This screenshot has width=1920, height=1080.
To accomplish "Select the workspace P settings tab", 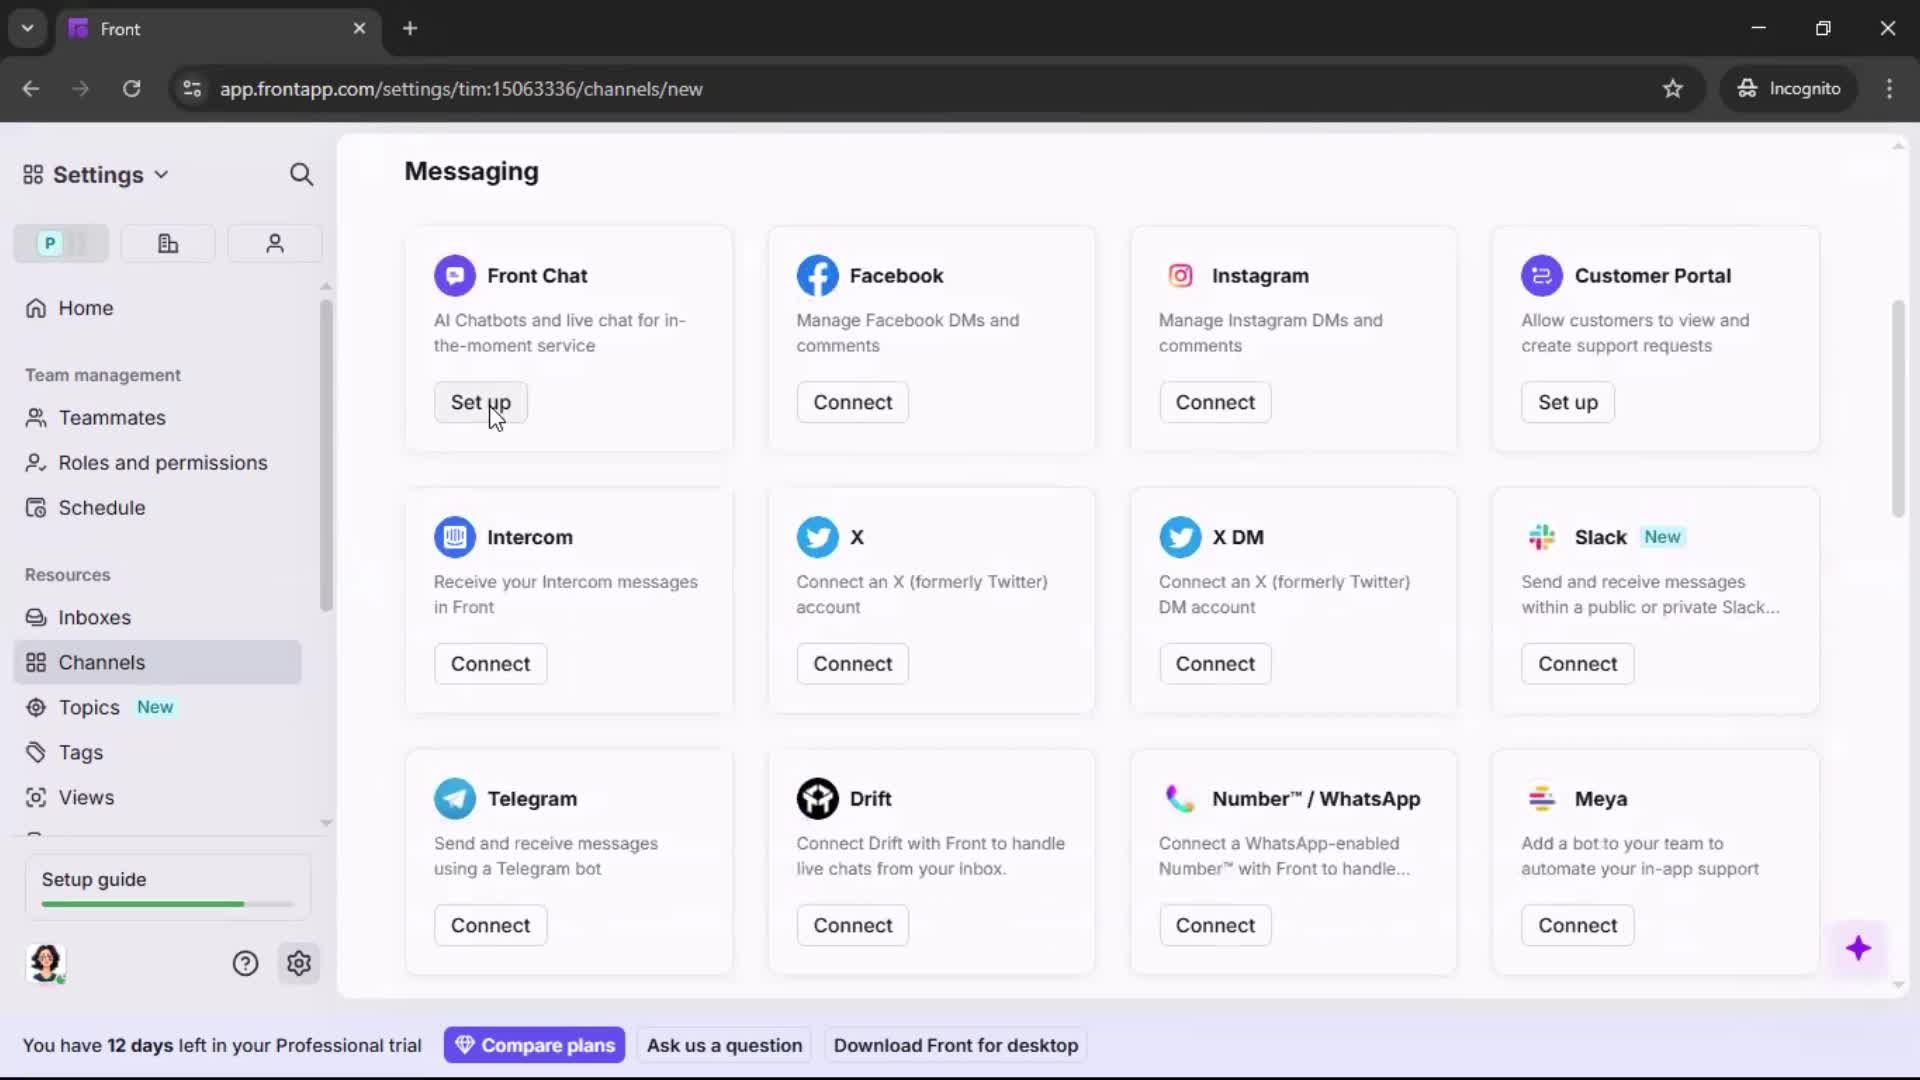I will click(60, 243).
